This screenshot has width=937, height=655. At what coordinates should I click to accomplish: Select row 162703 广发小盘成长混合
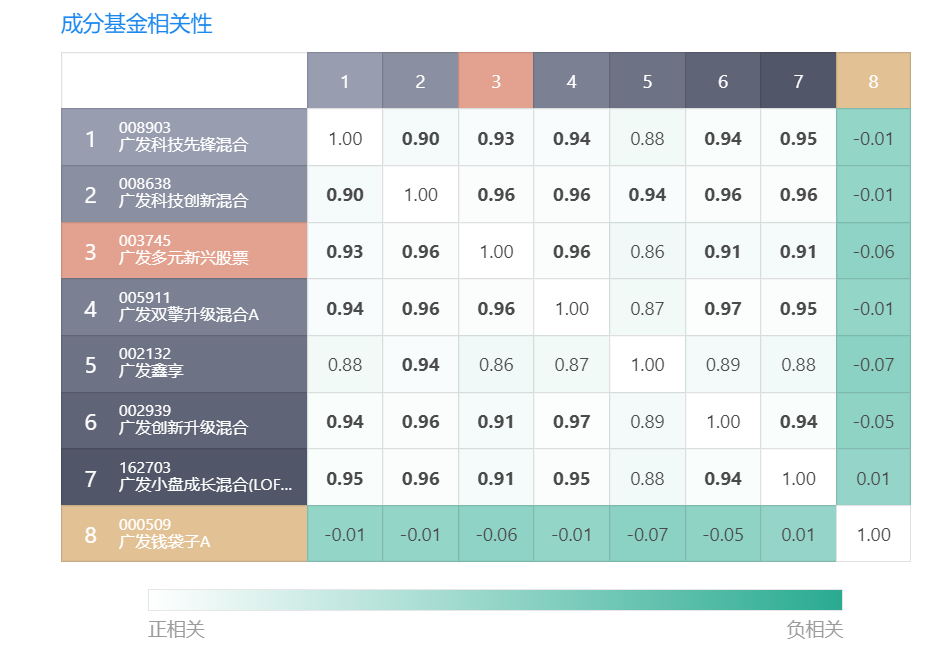pyautogui.click(x=184, y=477)
